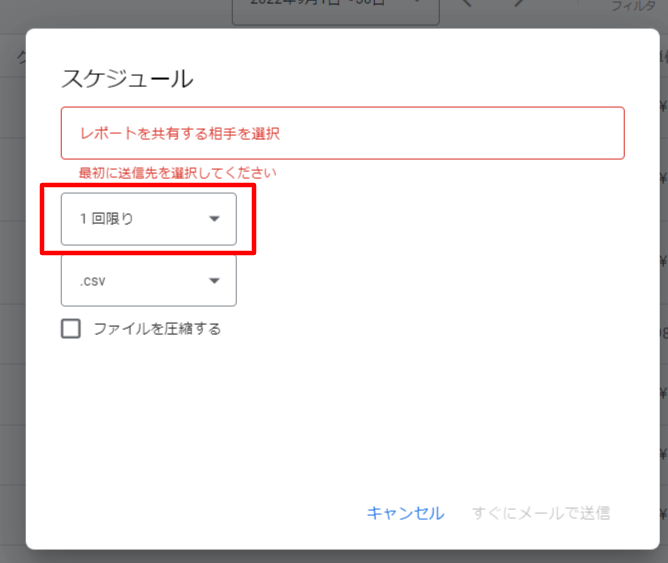Click the dimmed table column header at top left

(18, 57)
